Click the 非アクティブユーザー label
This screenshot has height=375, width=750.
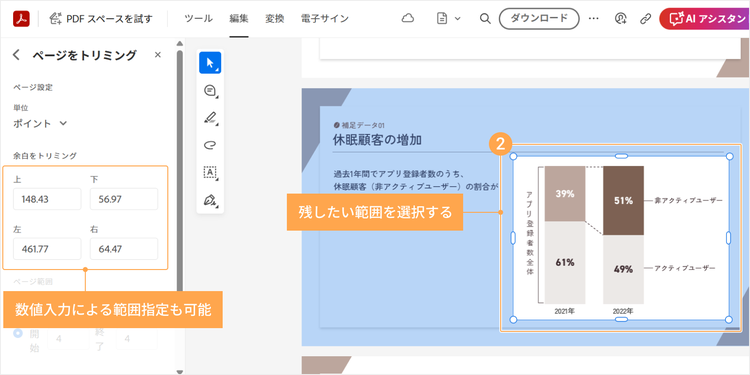pos(688,200)
